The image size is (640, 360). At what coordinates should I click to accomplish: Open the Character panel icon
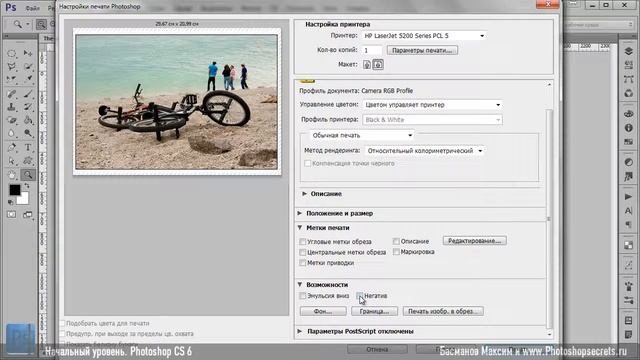click(629, 211)
